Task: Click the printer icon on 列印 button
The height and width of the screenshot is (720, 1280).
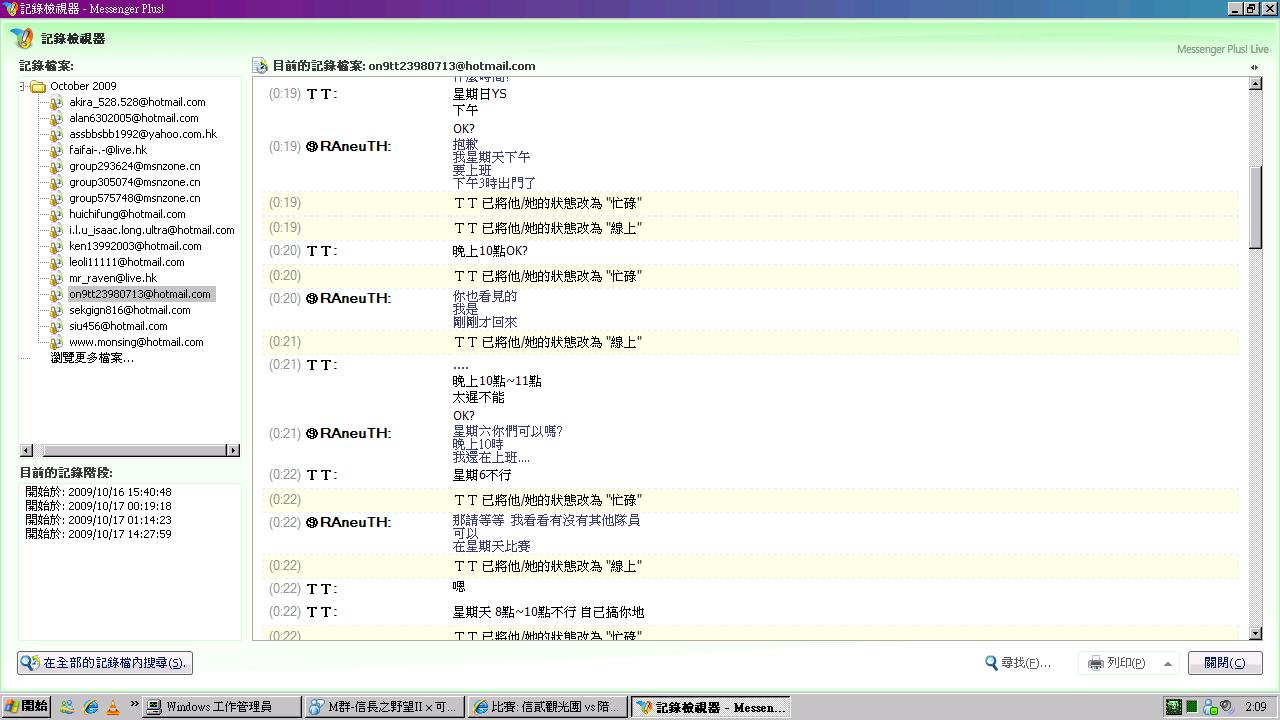Action: coord(1095,663)
